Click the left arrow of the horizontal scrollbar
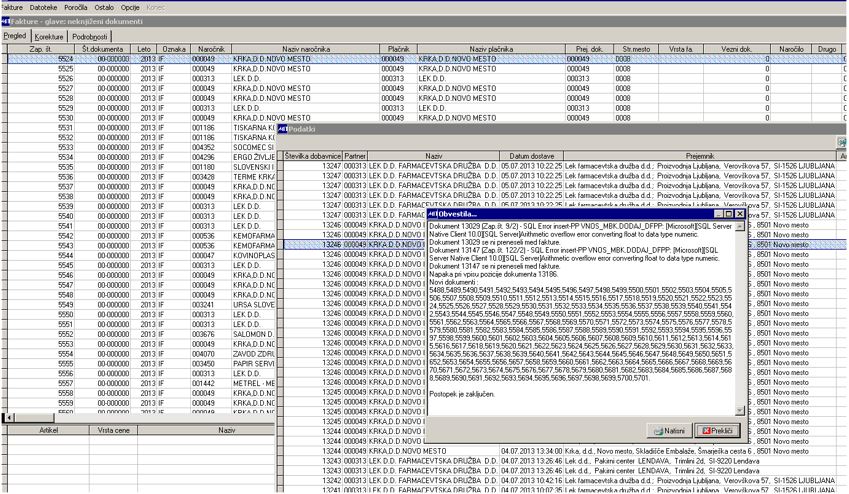849x494 pixels. point(9,418)
